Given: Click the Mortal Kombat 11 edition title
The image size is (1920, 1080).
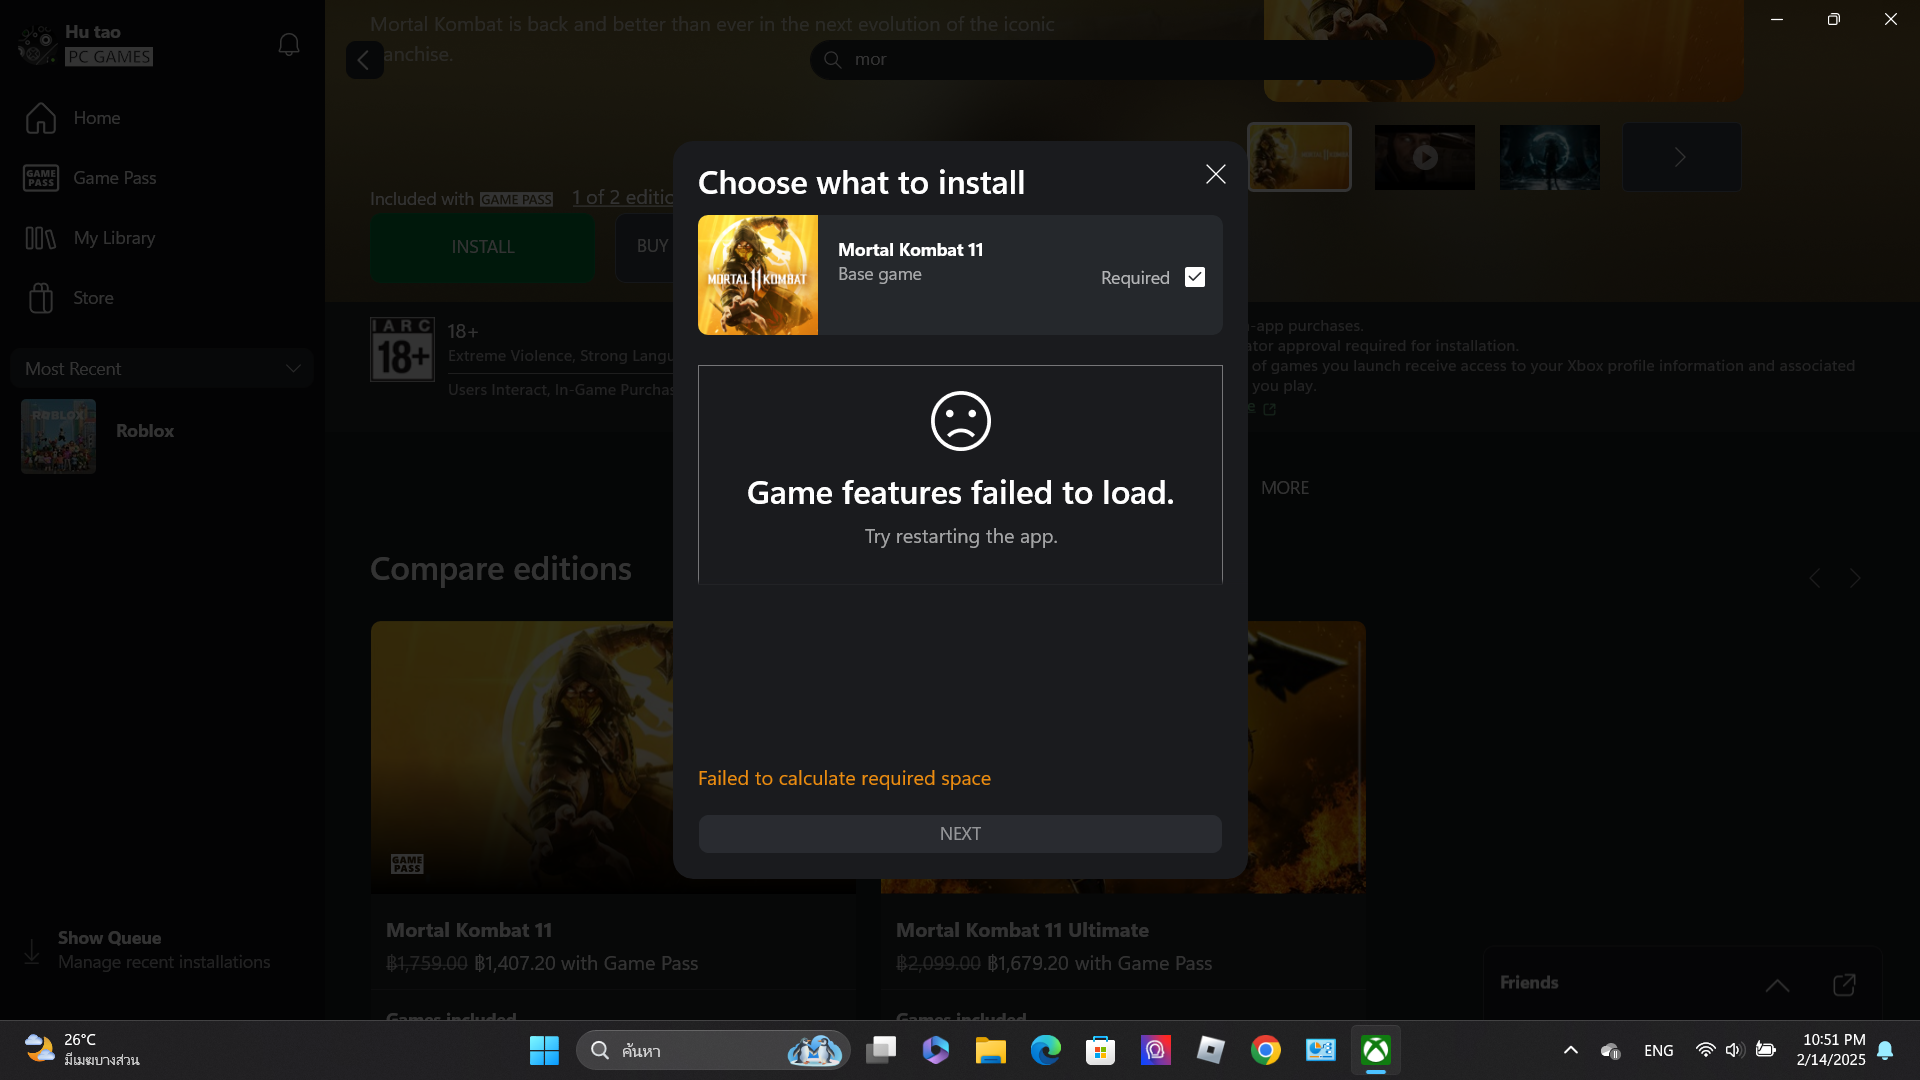Looking at the screenshot, I should (x=469, y=930).
